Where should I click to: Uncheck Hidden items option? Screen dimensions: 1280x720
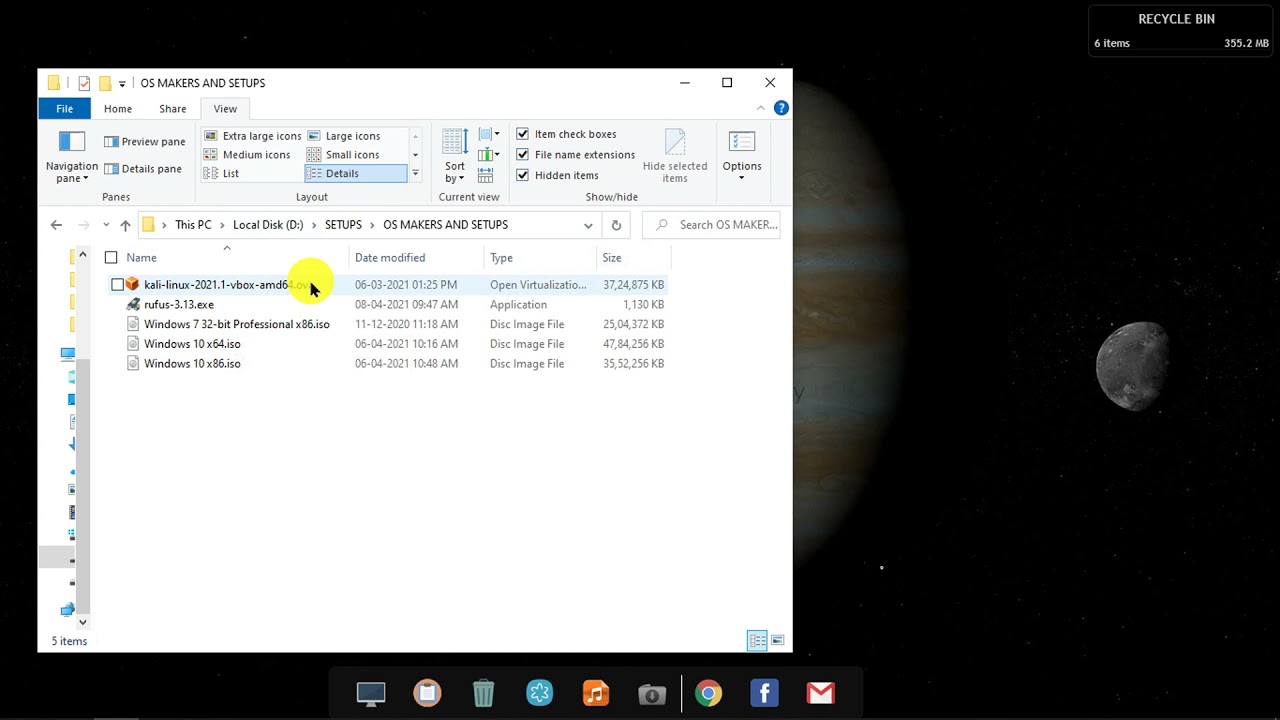coord(557,175)
